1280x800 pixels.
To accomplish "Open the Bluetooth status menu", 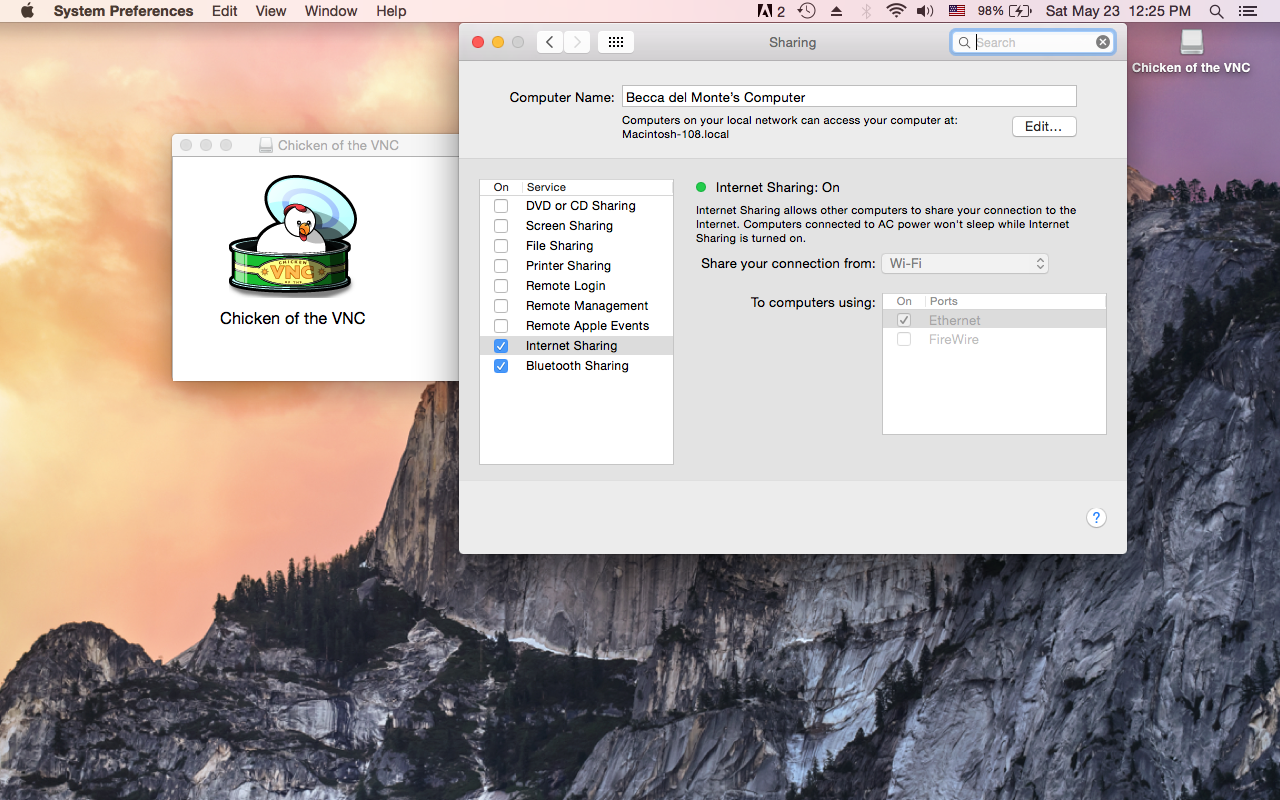I will [x=866, y=11].
